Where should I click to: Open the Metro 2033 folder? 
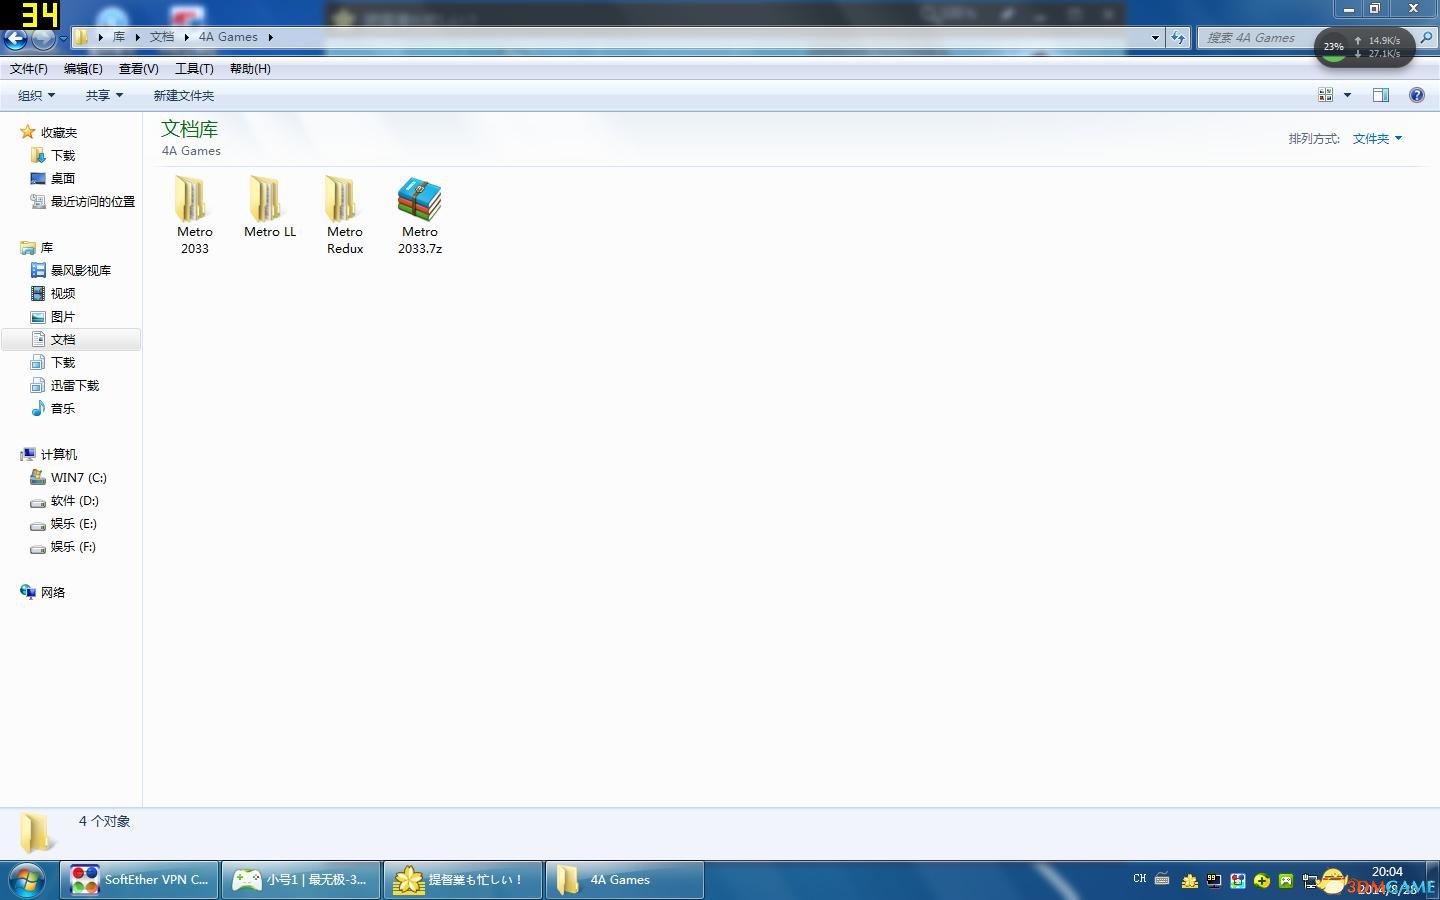pyautogui.click(x=194, y=214)
